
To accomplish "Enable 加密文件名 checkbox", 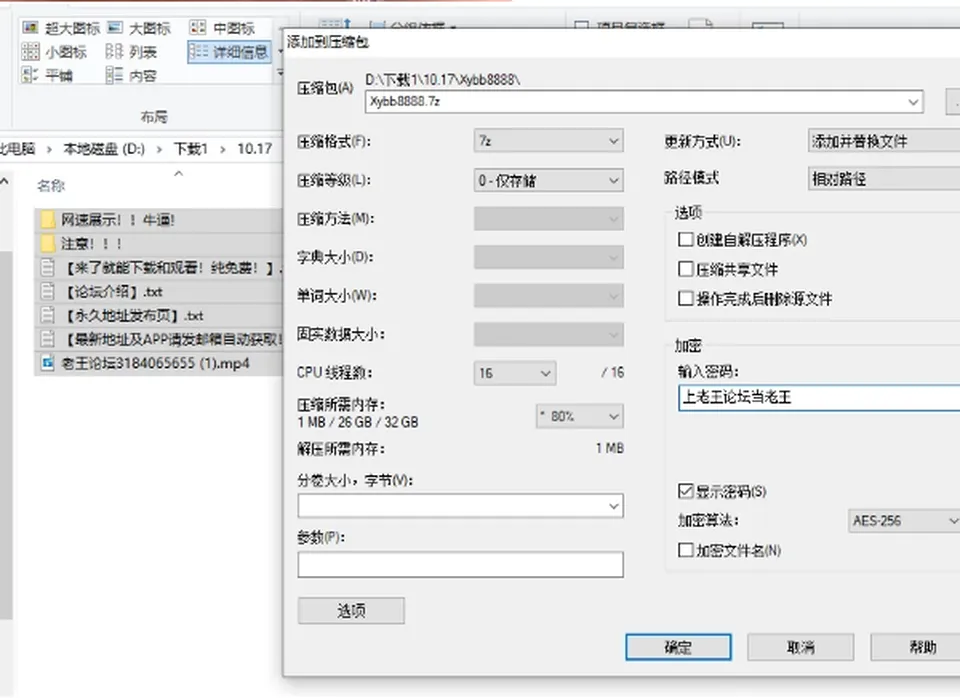I will [686, 550].
